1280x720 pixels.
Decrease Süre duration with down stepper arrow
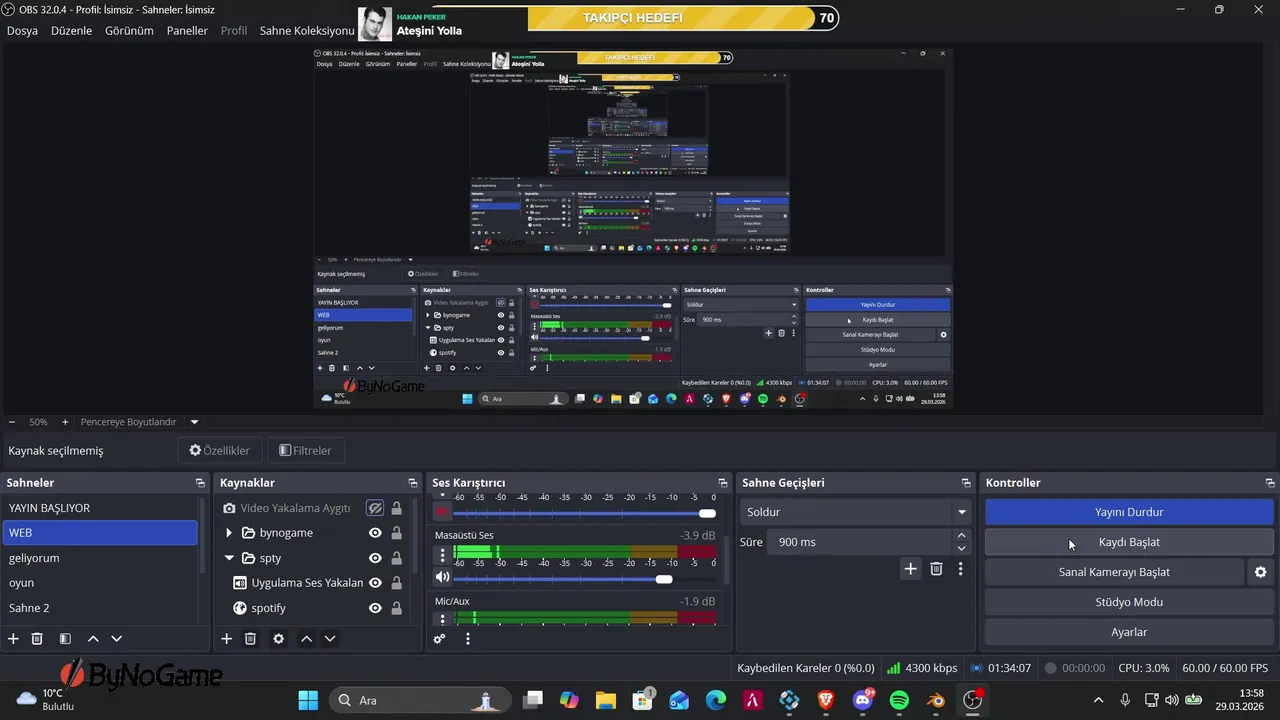coord(961,548)
